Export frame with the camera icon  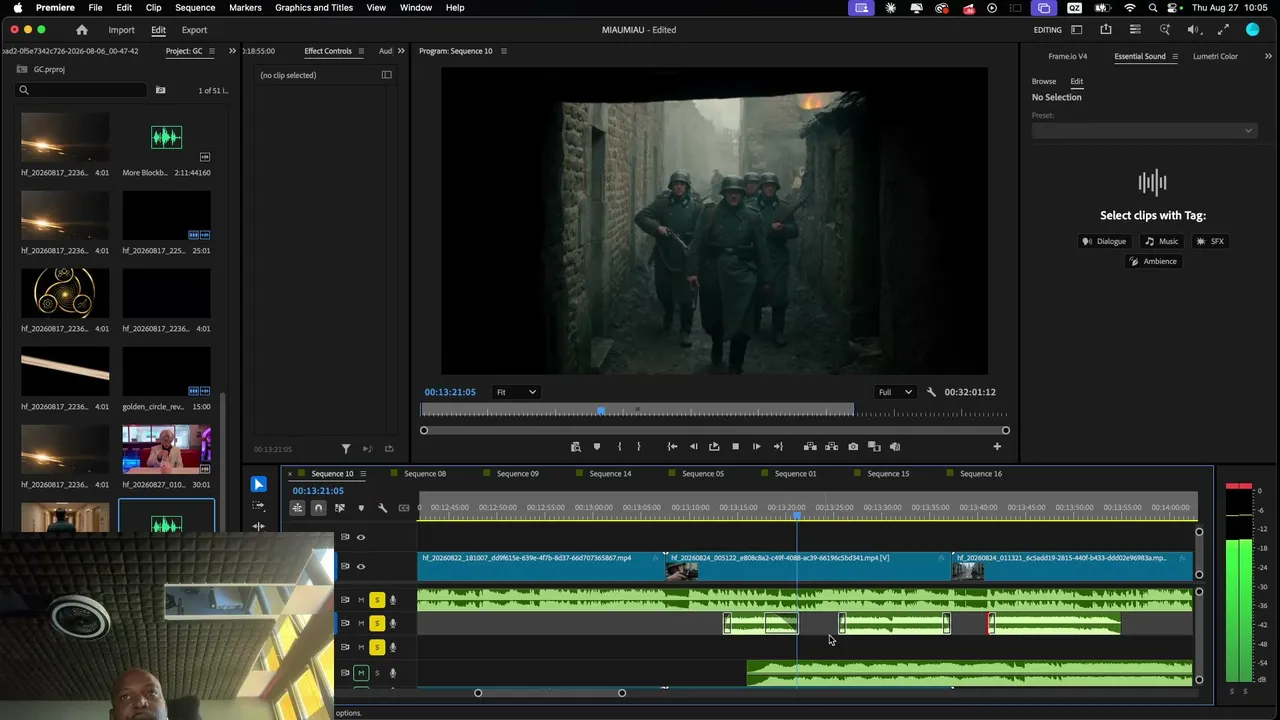853,447
